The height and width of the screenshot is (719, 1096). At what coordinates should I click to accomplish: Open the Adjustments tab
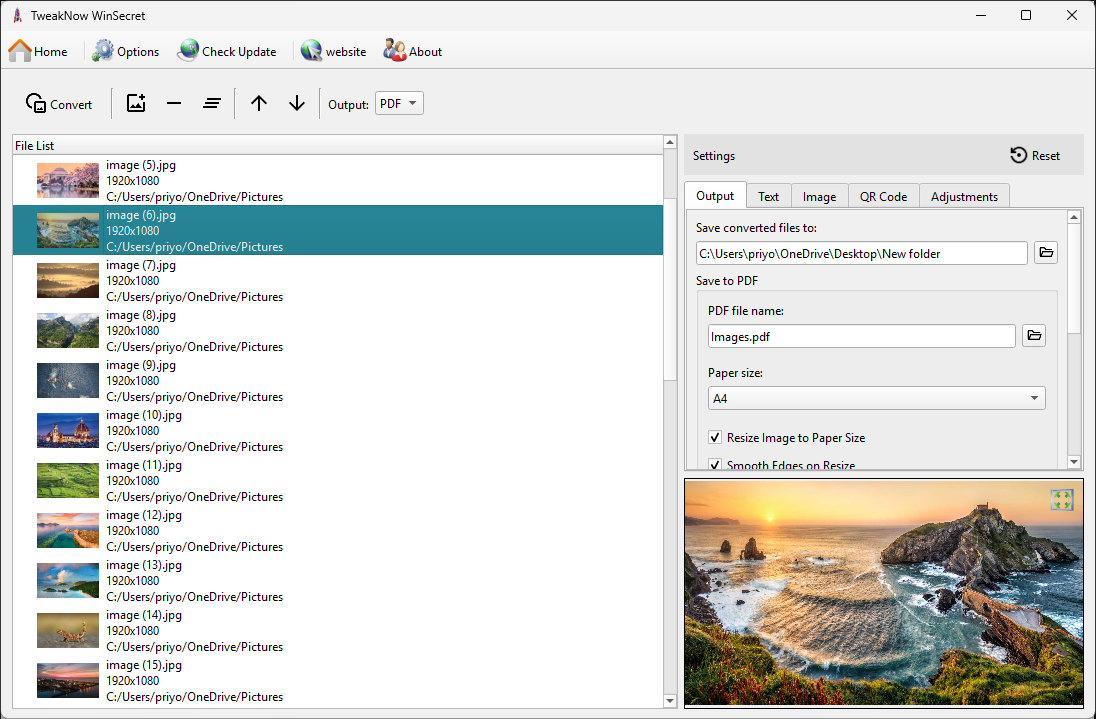(x=964, y=196)
